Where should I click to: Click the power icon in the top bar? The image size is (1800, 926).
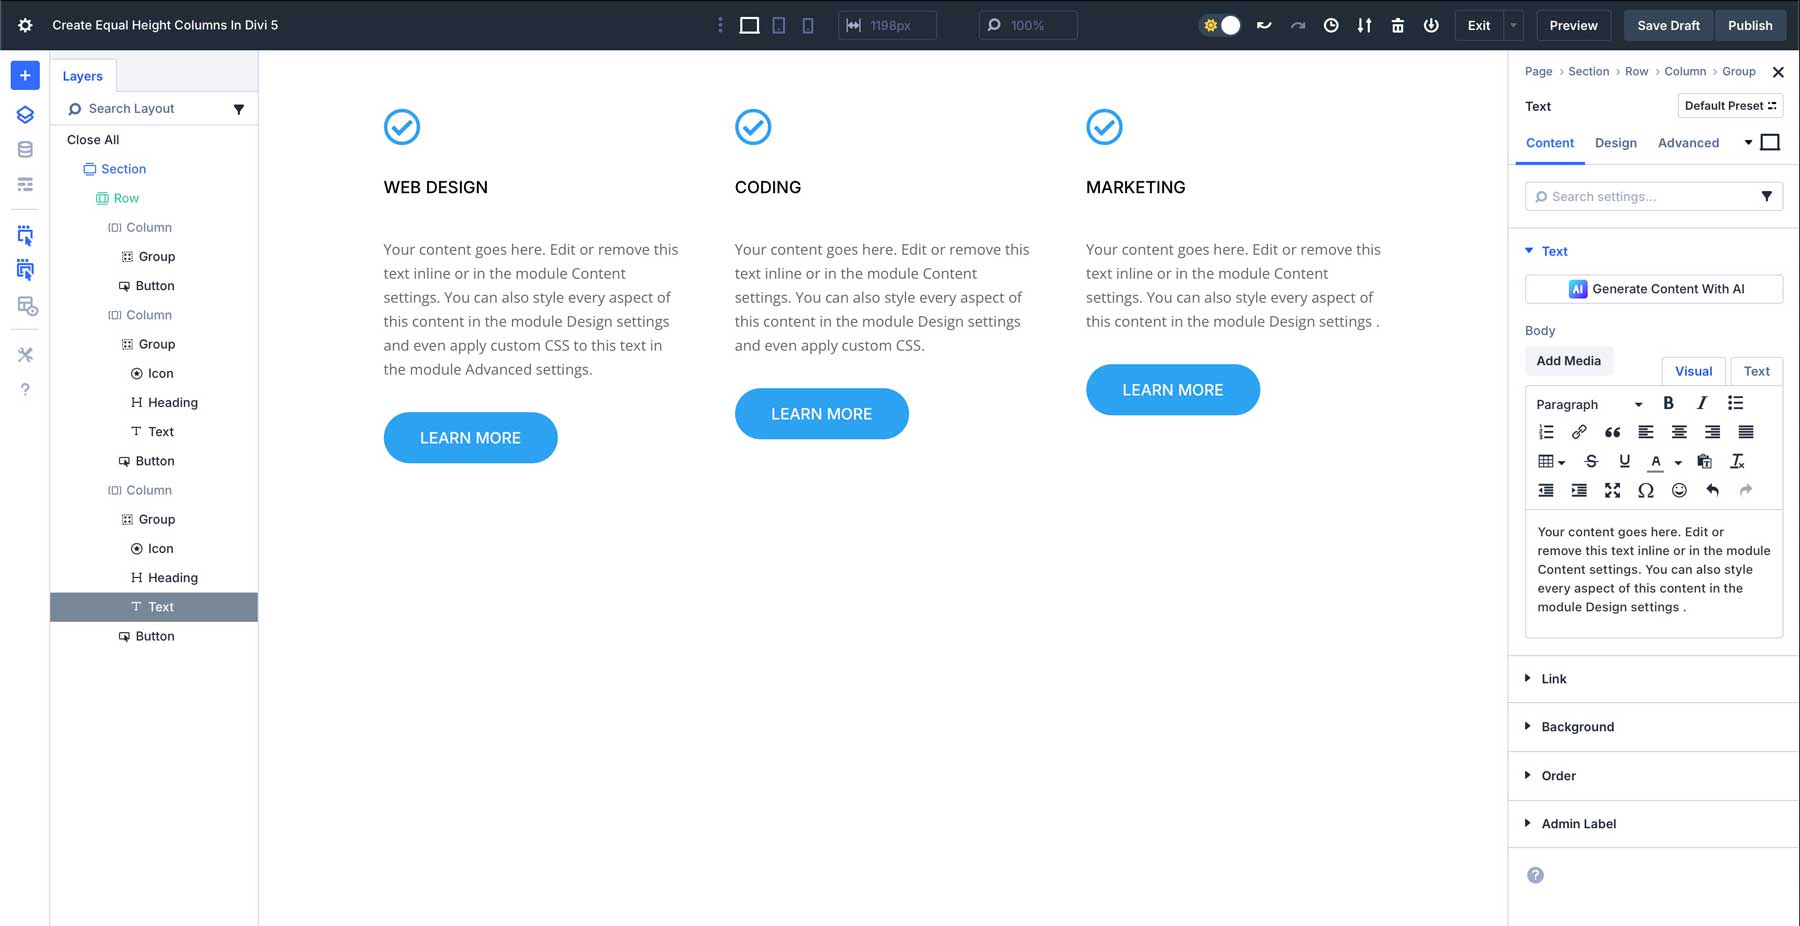coord(1431,25)
